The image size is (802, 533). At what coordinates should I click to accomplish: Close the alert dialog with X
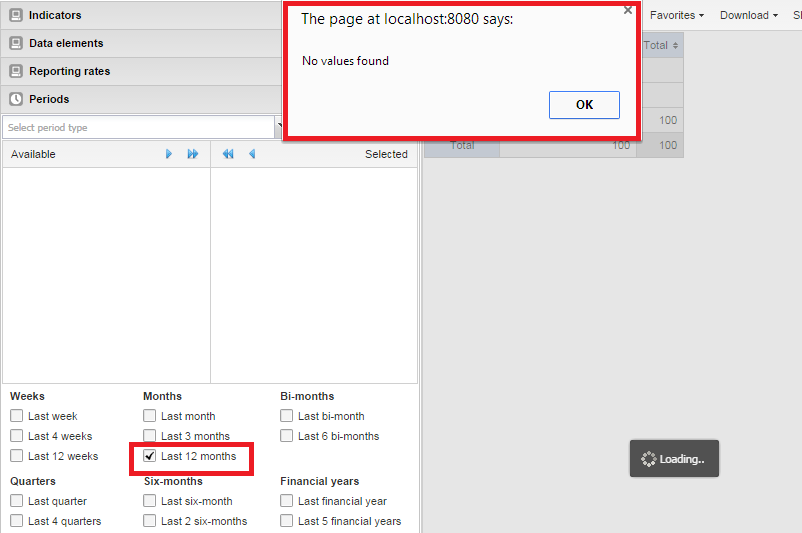click(628, 10)
